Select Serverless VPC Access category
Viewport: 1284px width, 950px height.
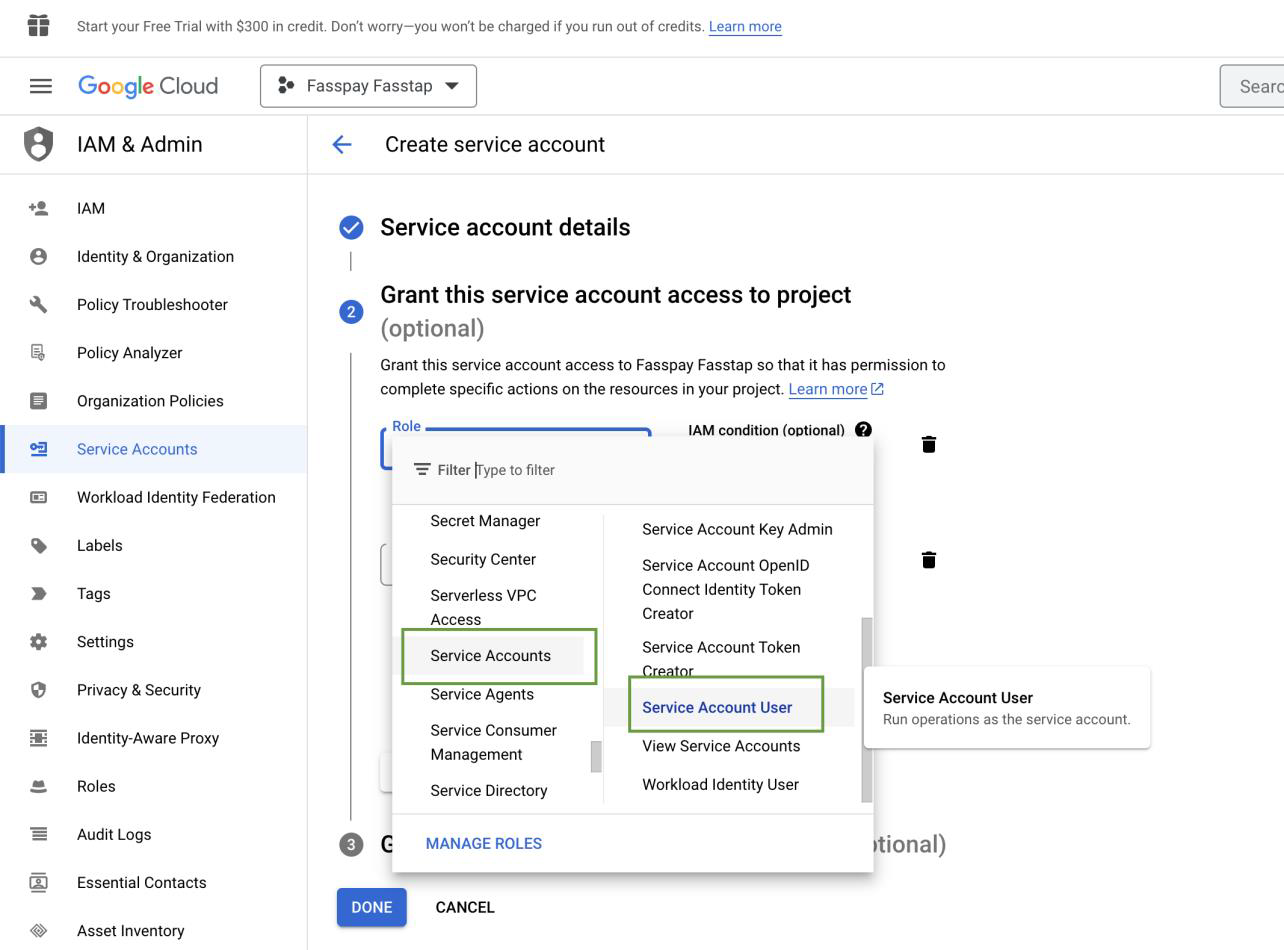[483, 607]
